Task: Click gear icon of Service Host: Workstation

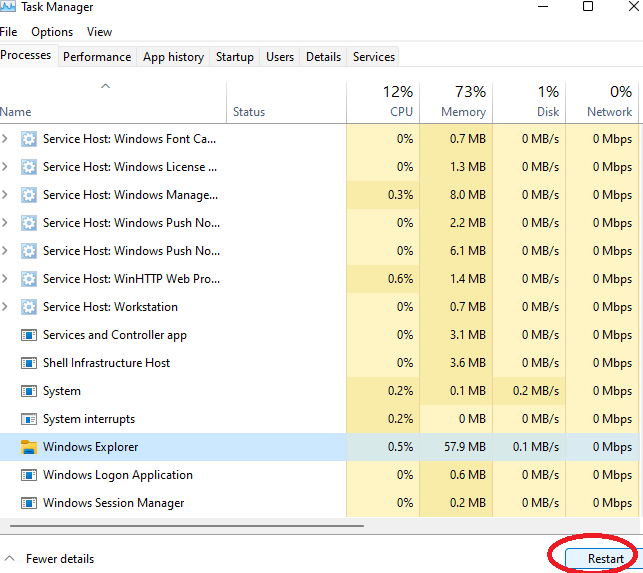Action: point(29,307)
